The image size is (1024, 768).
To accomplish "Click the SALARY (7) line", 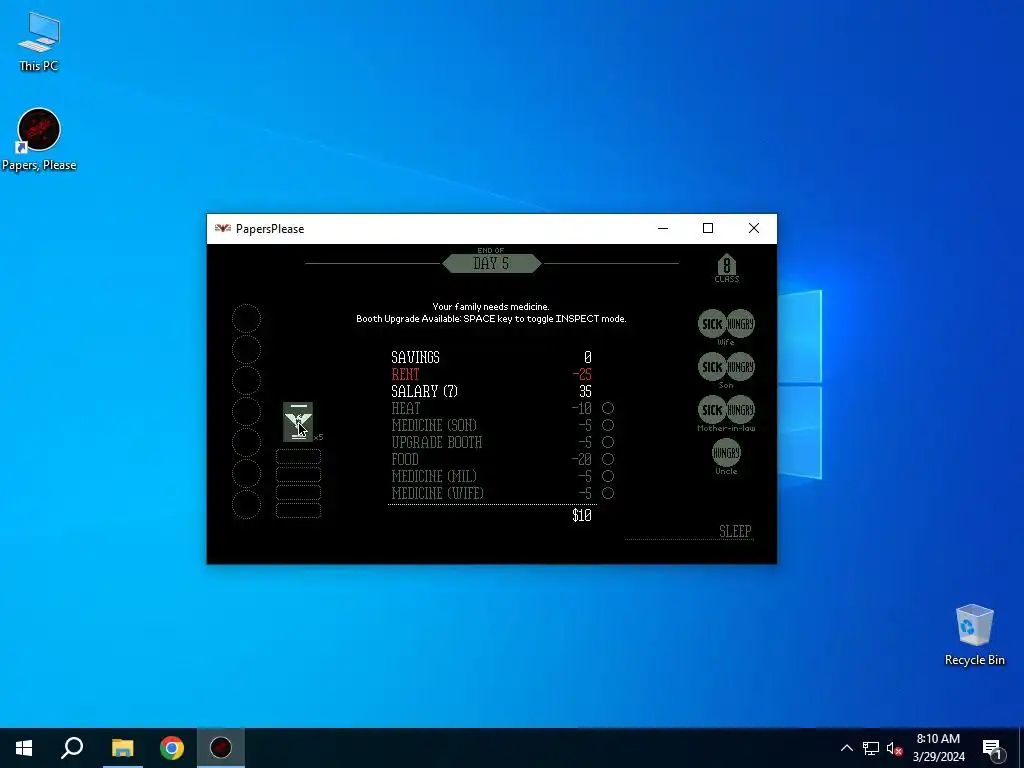I will [x=491, y=391].
